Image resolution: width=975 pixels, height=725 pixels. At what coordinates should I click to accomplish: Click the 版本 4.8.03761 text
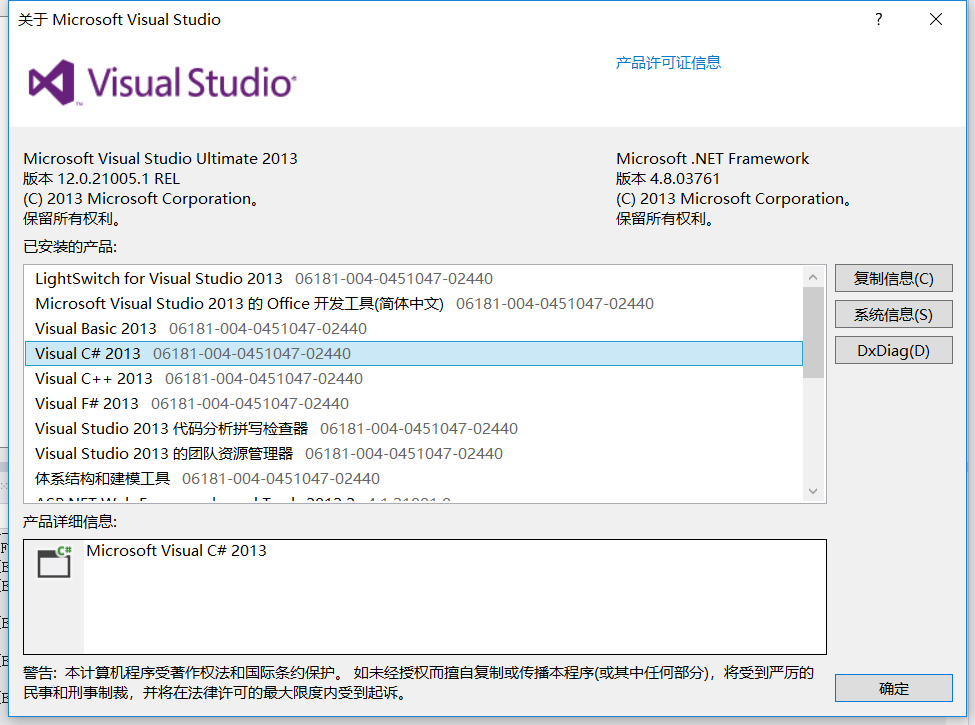point(667,179)
